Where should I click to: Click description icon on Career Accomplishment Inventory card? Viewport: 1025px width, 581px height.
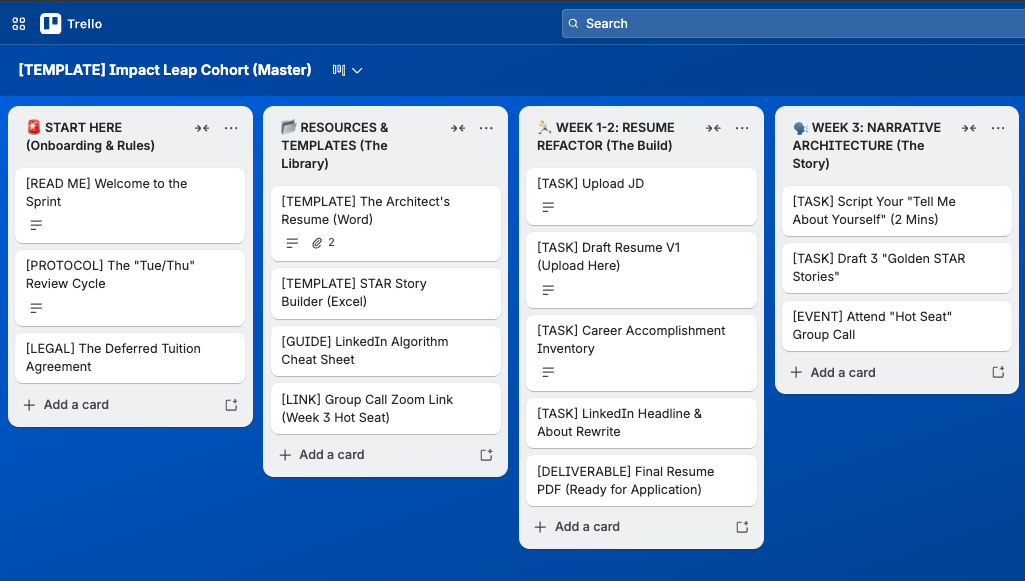[546, 372]
